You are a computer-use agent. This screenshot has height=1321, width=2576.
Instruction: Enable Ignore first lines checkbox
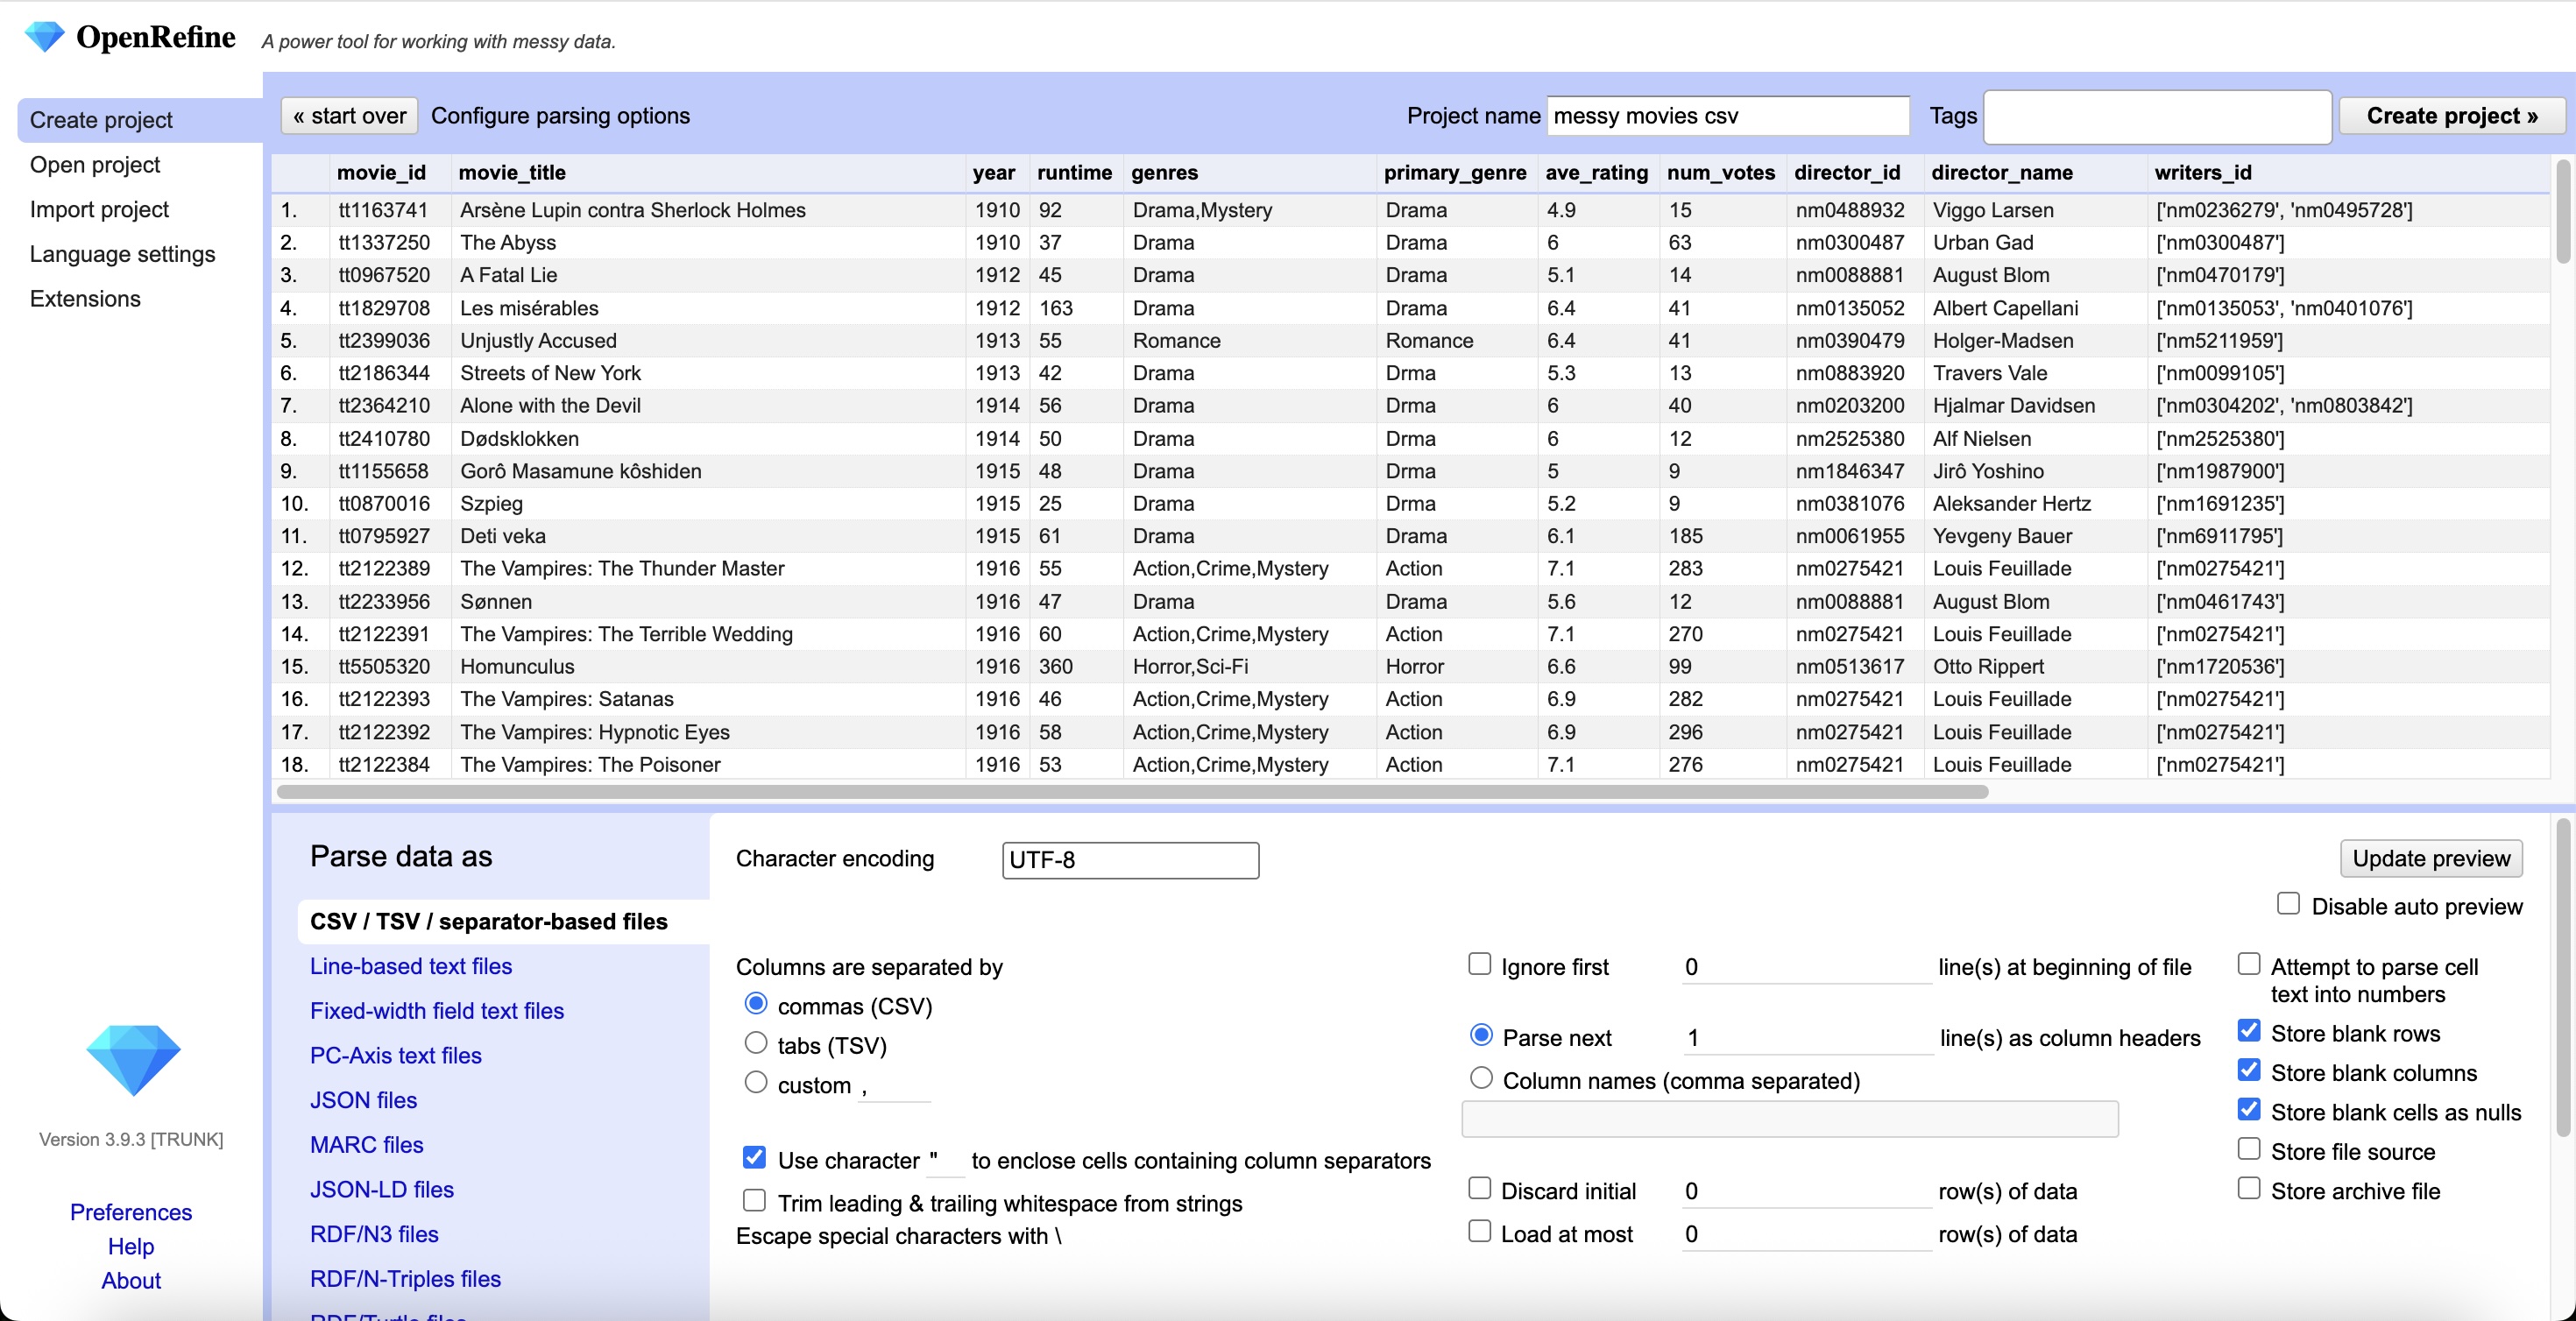pos(1479,964)
